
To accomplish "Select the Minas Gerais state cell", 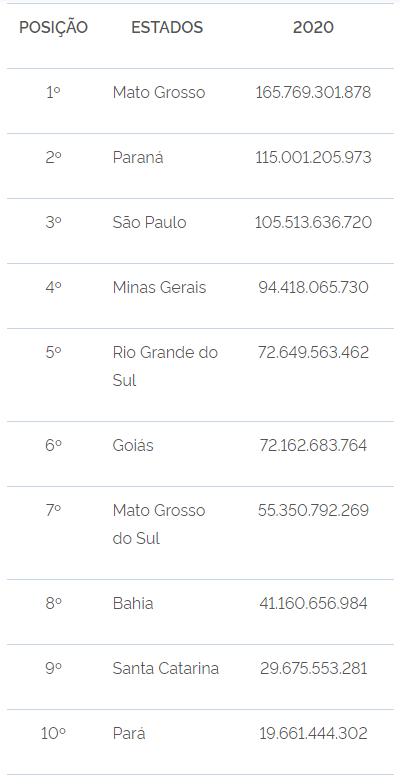I will click(159, 287).
